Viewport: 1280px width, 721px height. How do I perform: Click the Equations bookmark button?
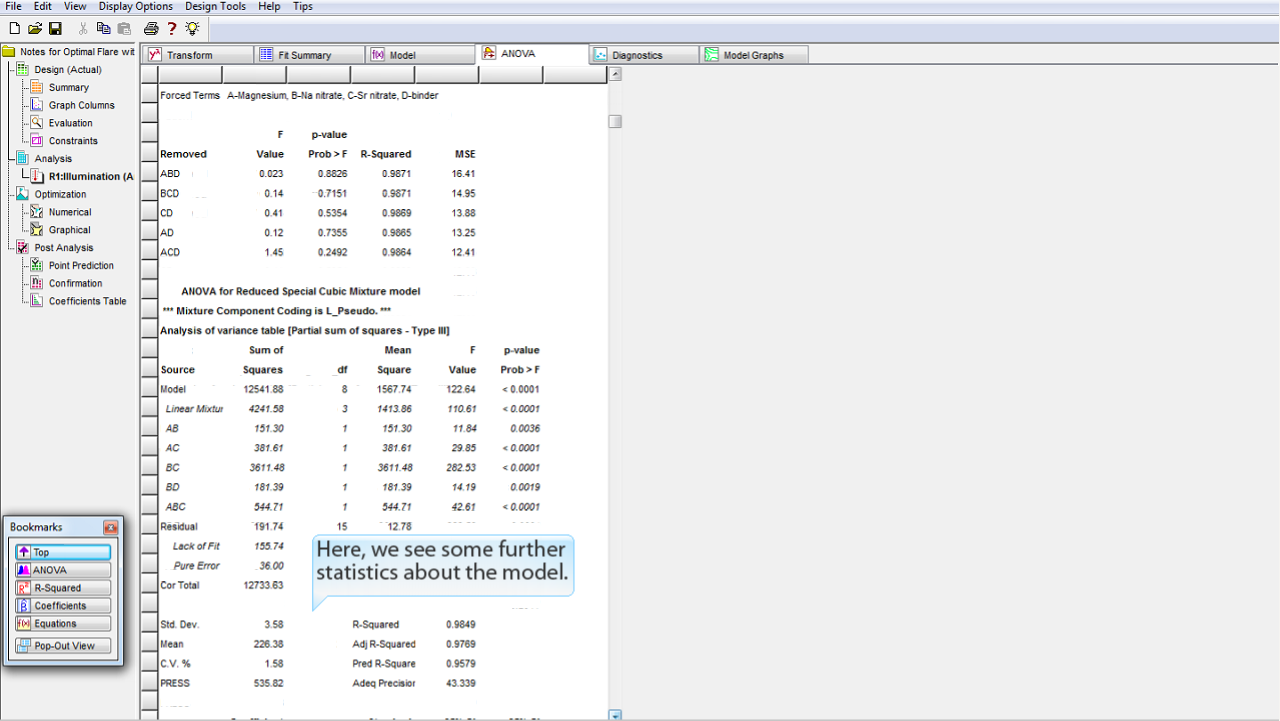click(63, 624)
